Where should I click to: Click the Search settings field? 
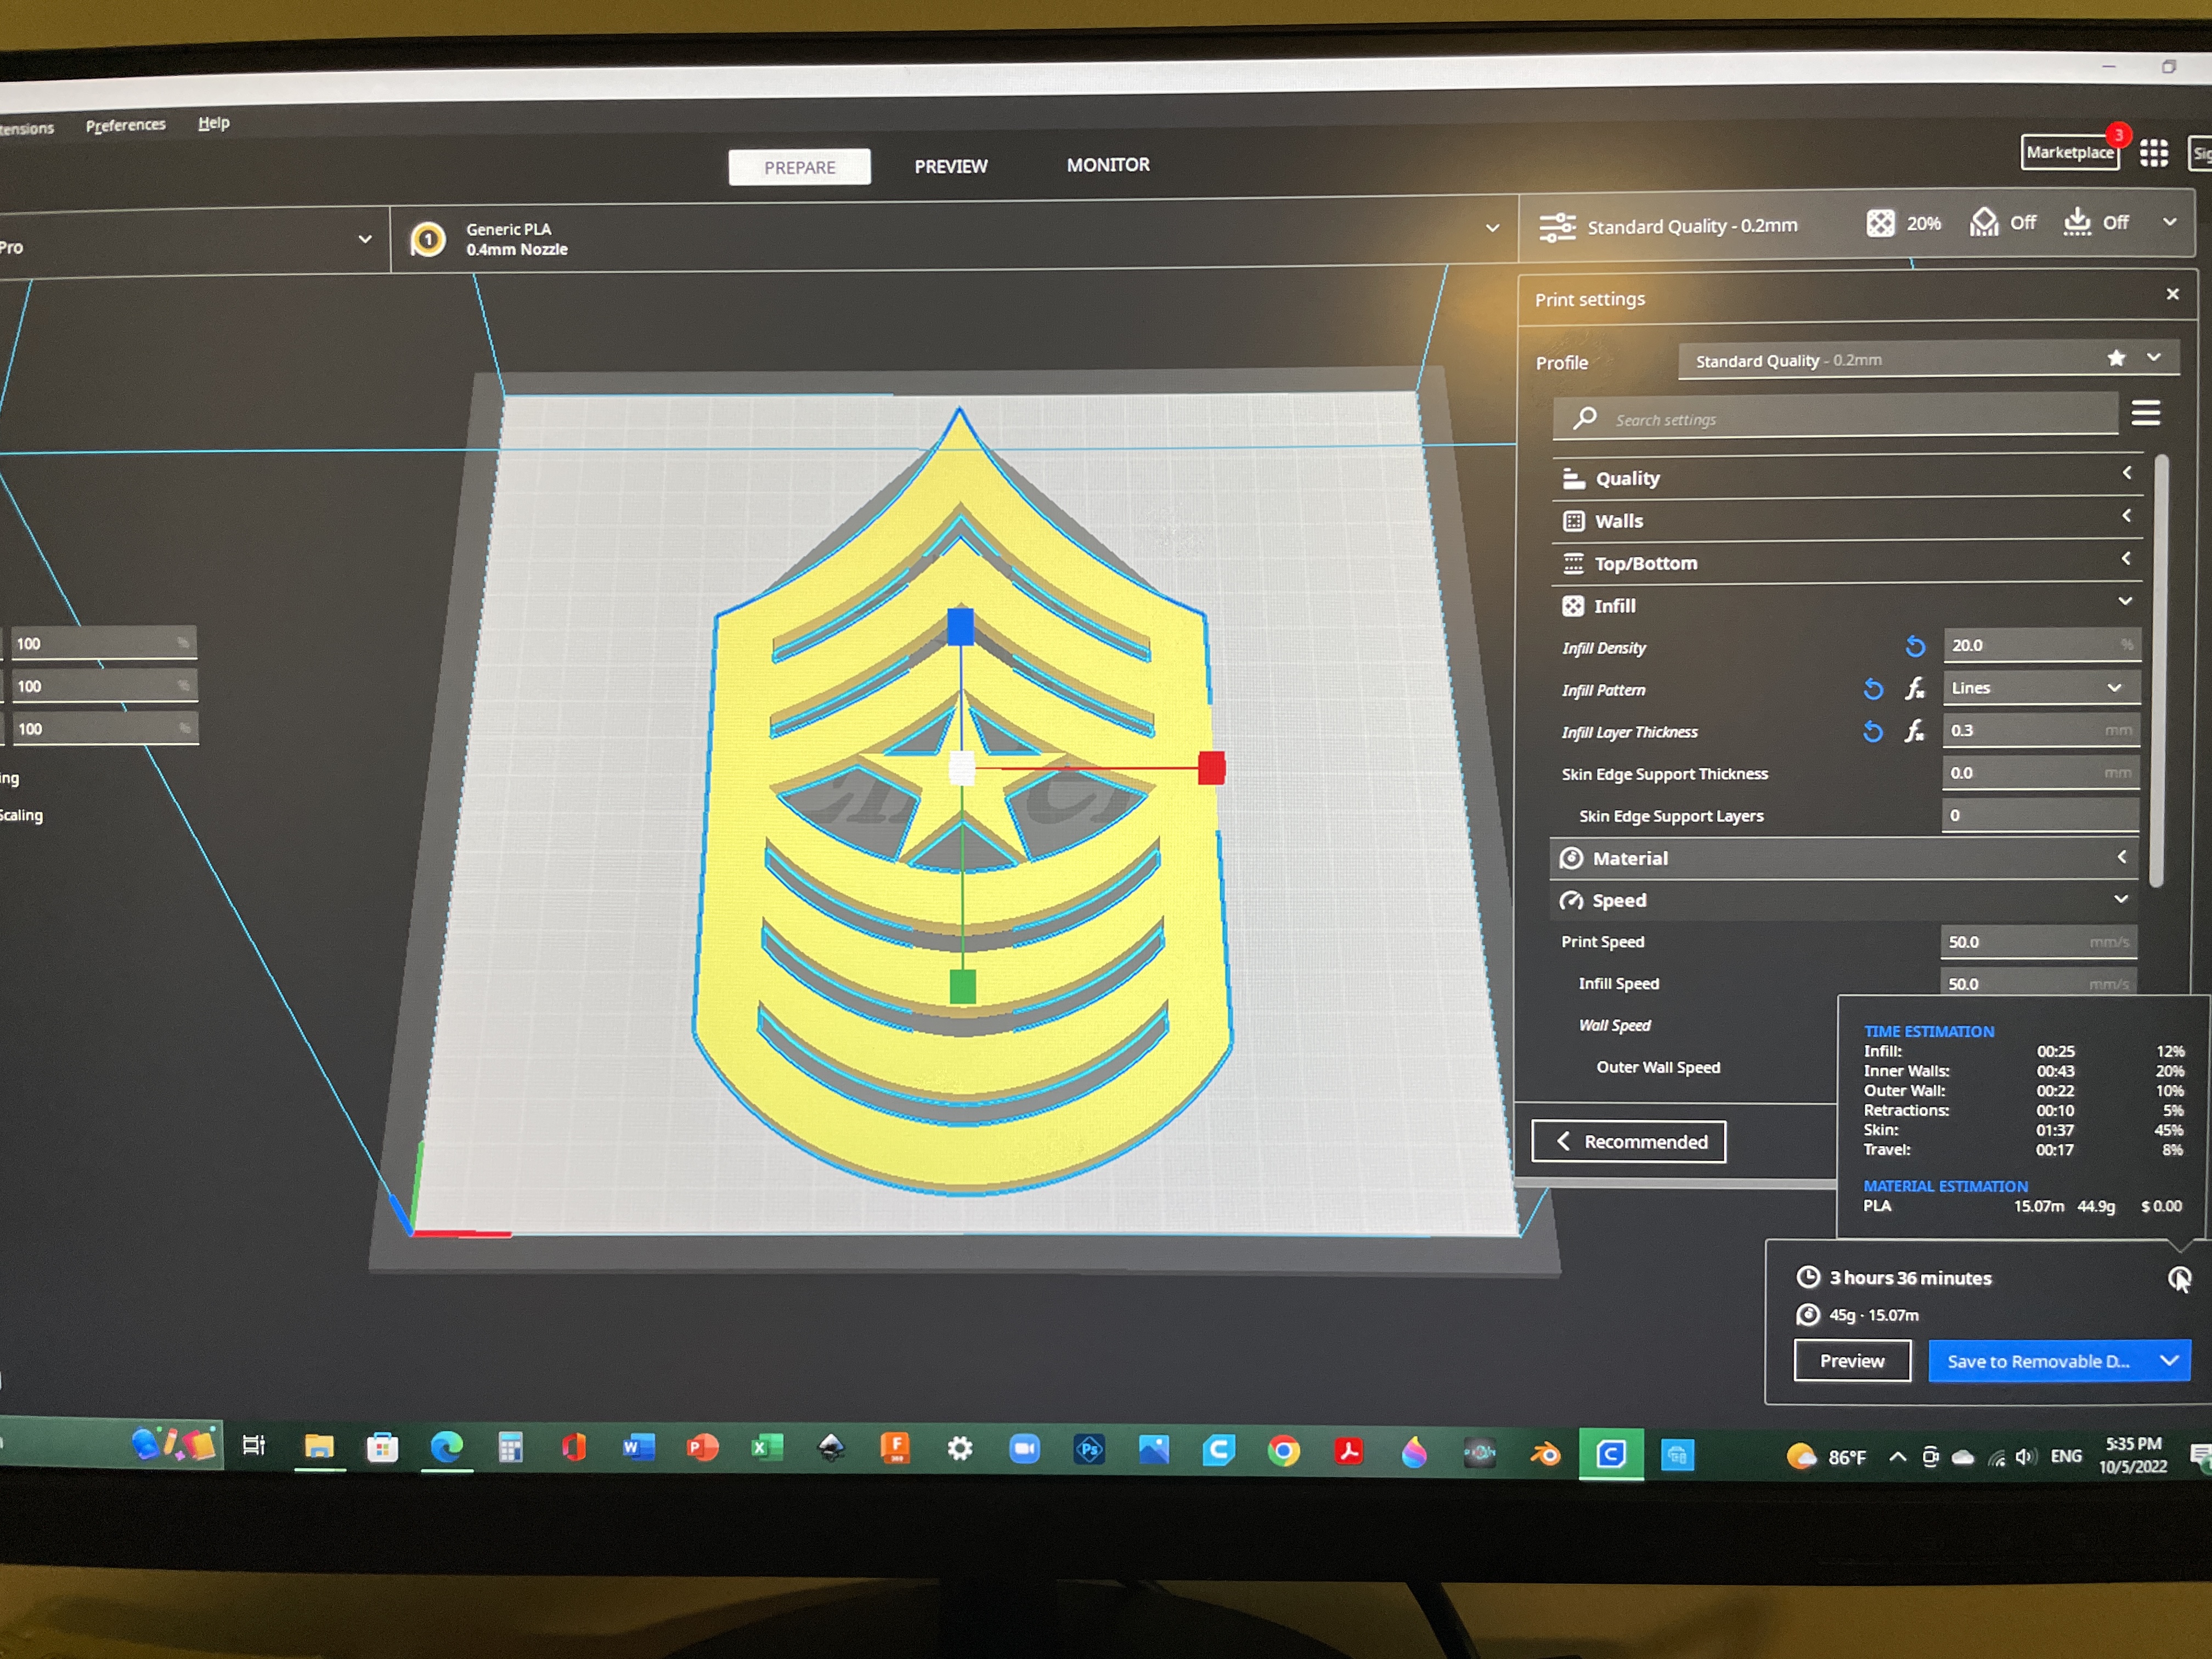coord(1835,418)
